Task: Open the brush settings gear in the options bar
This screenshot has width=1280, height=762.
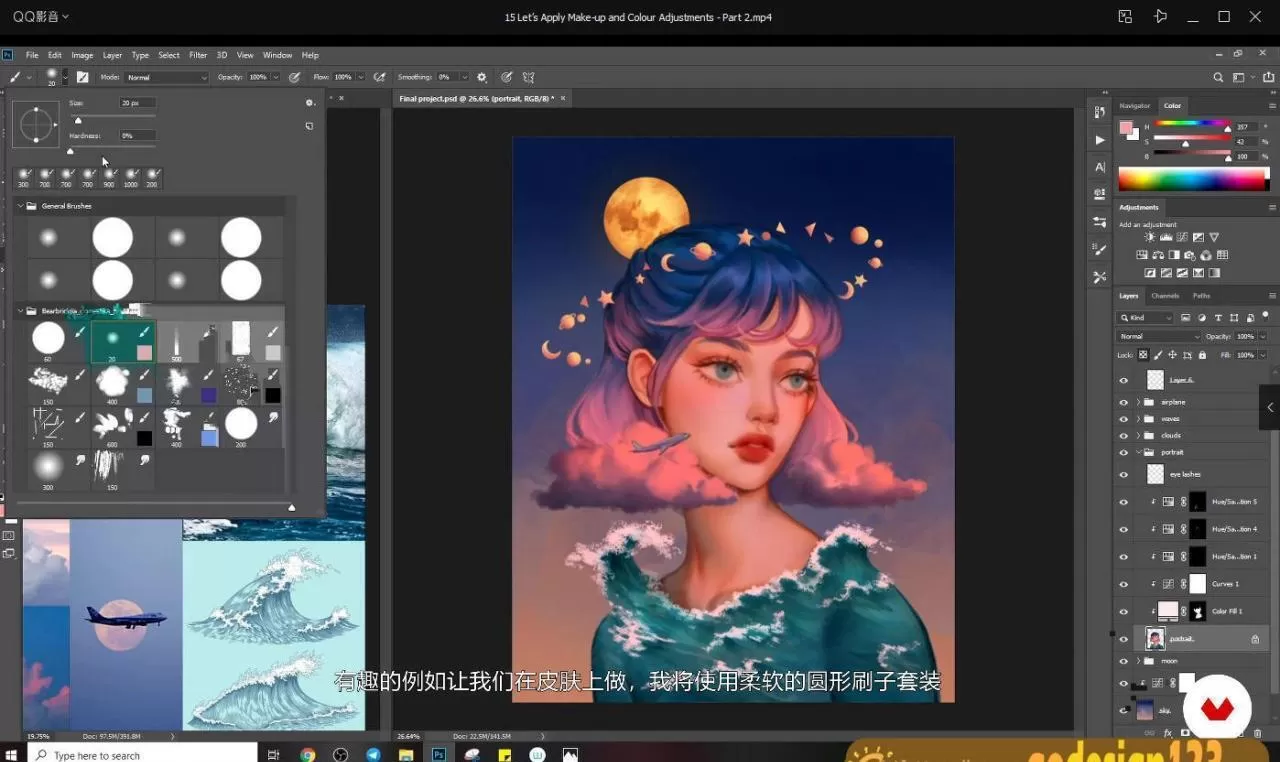Action: [x=481, y=77]
